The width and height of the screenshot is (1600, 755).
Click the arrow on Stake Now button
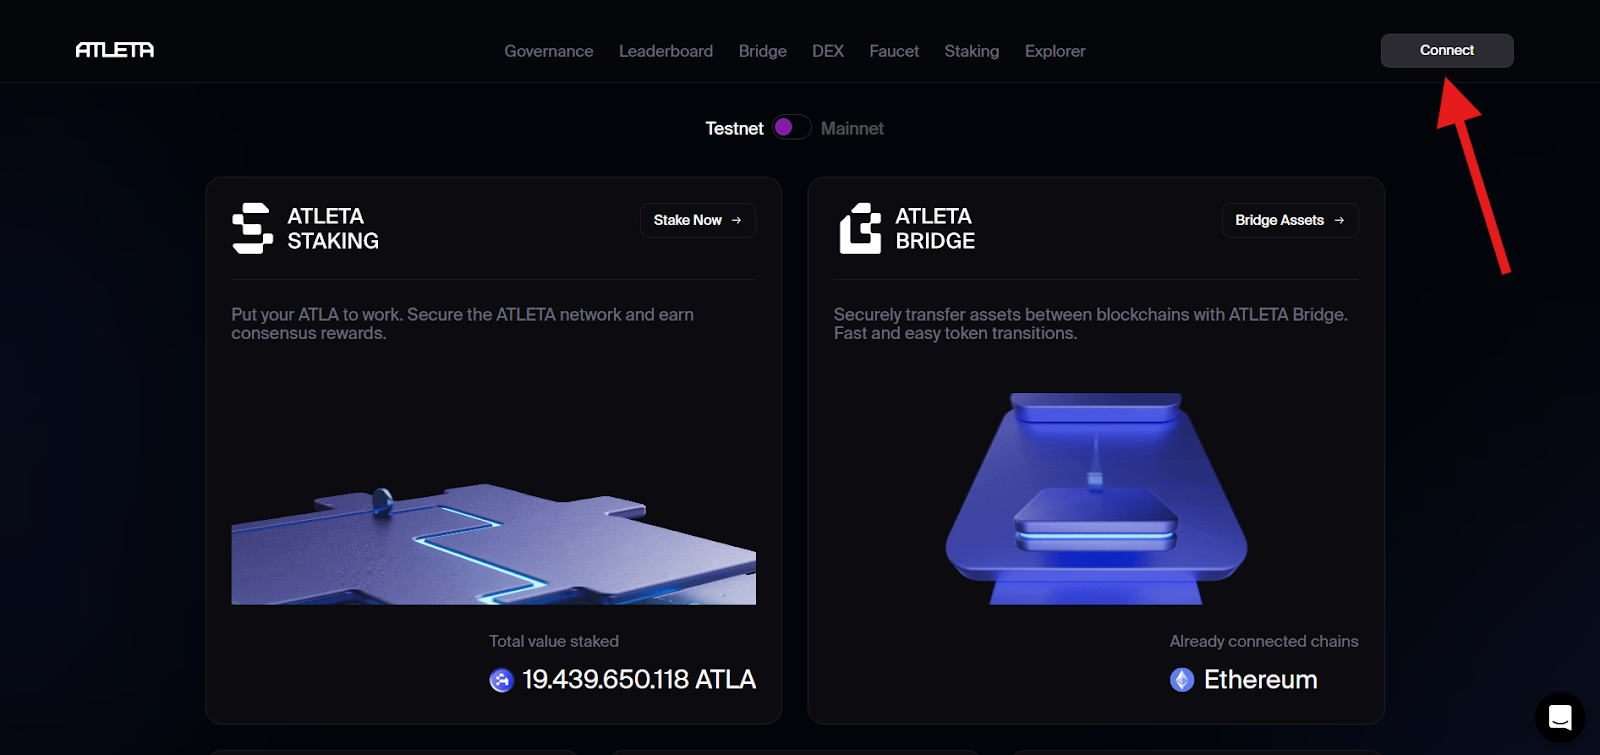pyautogui.click(x=736, y=220)
